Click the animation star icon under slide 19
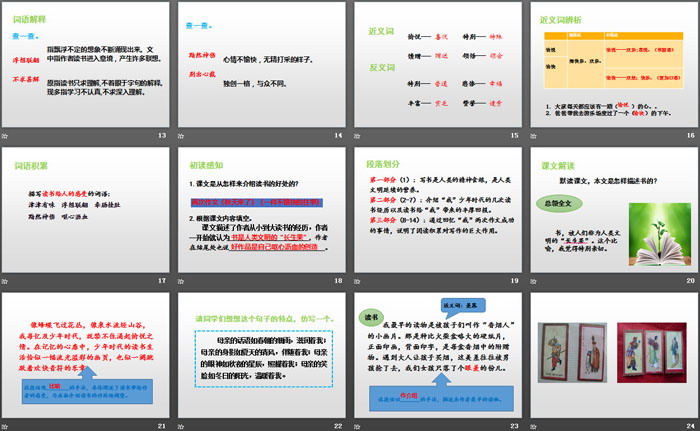The width and height of the screenshot is (700, 431). click(x=357, y=281)
